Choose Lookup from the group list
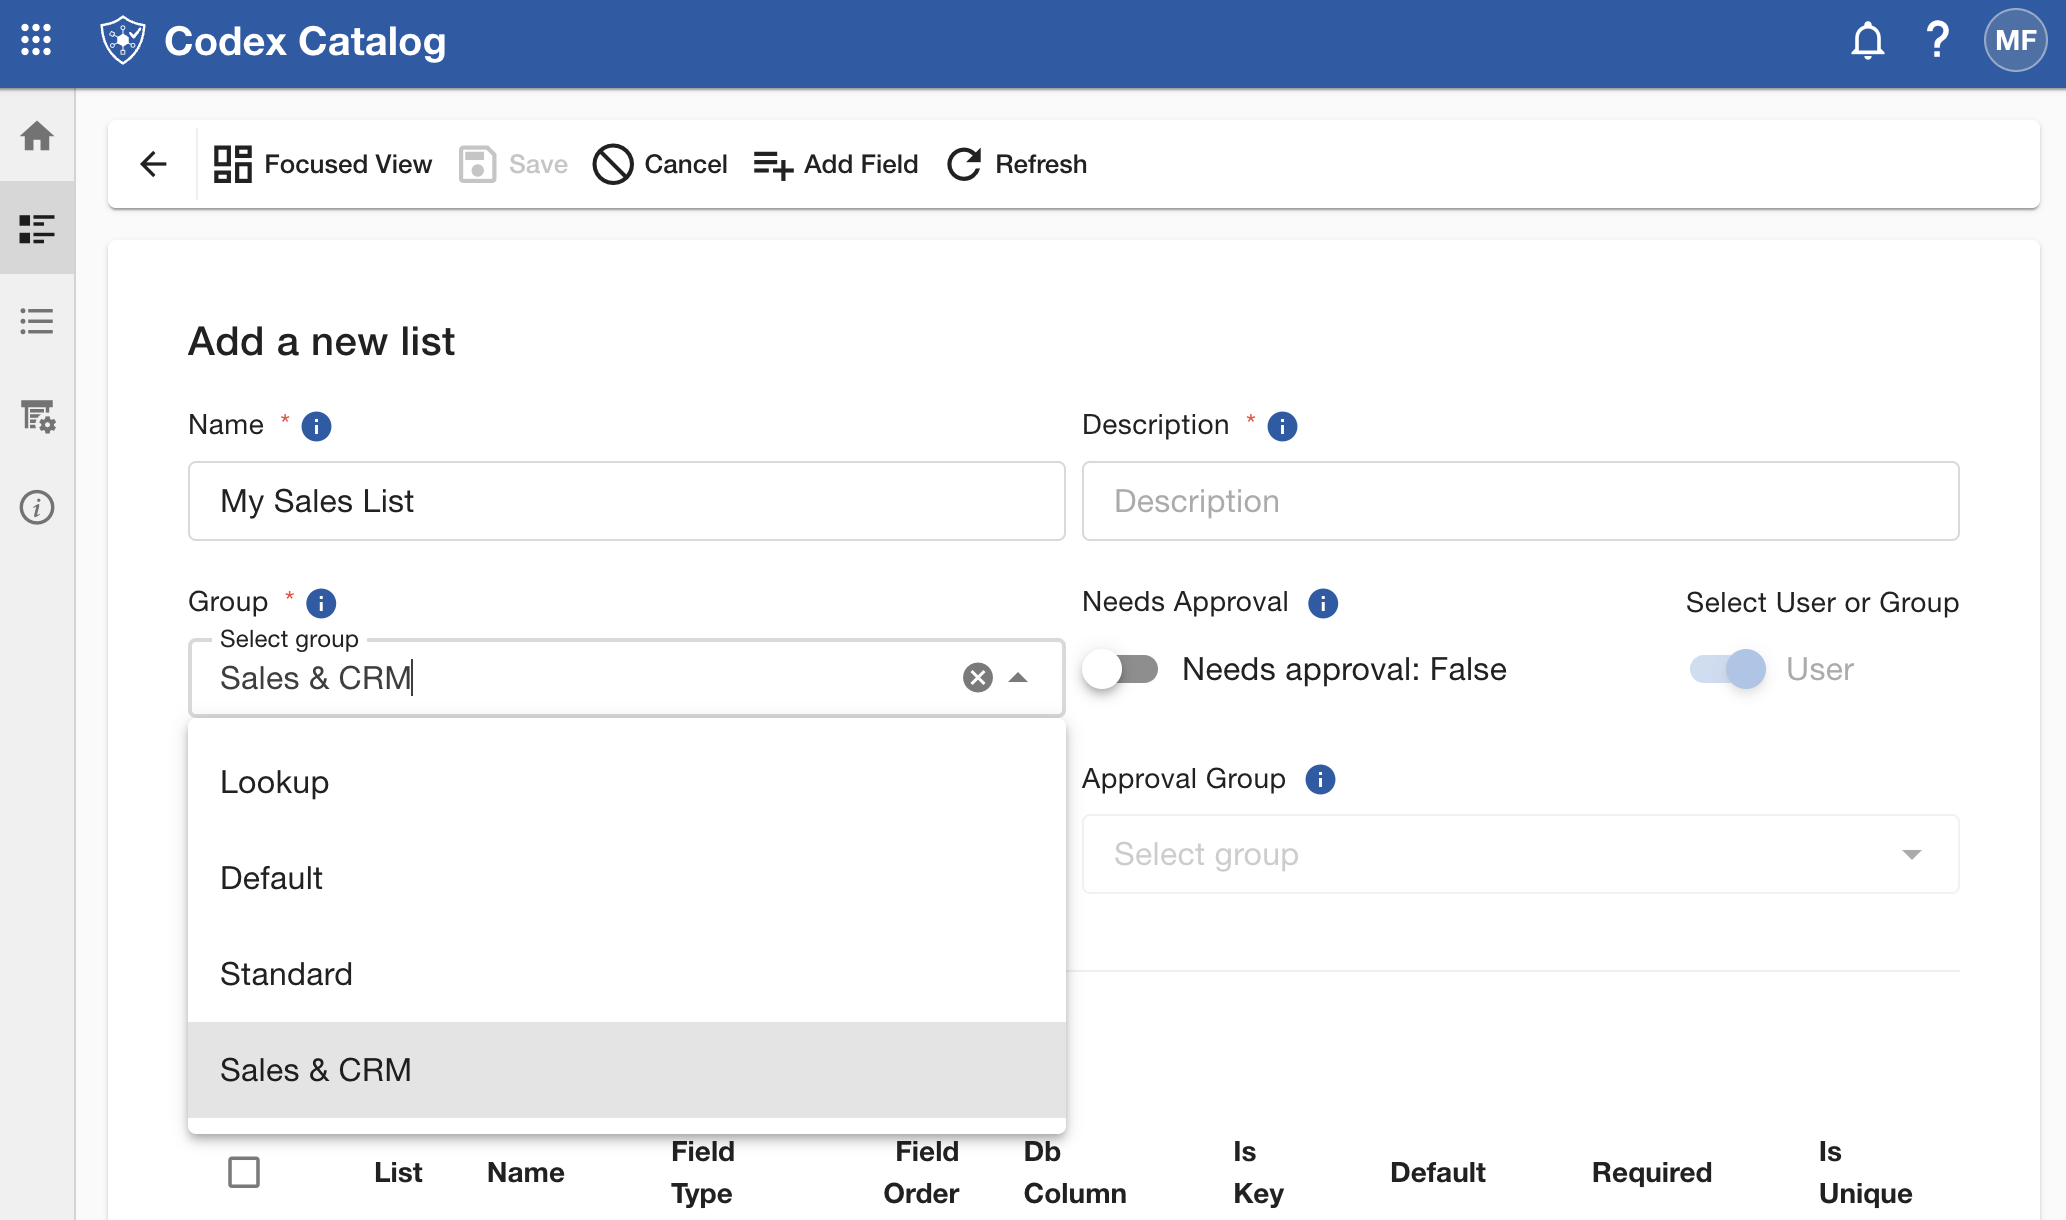 click(x=627, y=782)
